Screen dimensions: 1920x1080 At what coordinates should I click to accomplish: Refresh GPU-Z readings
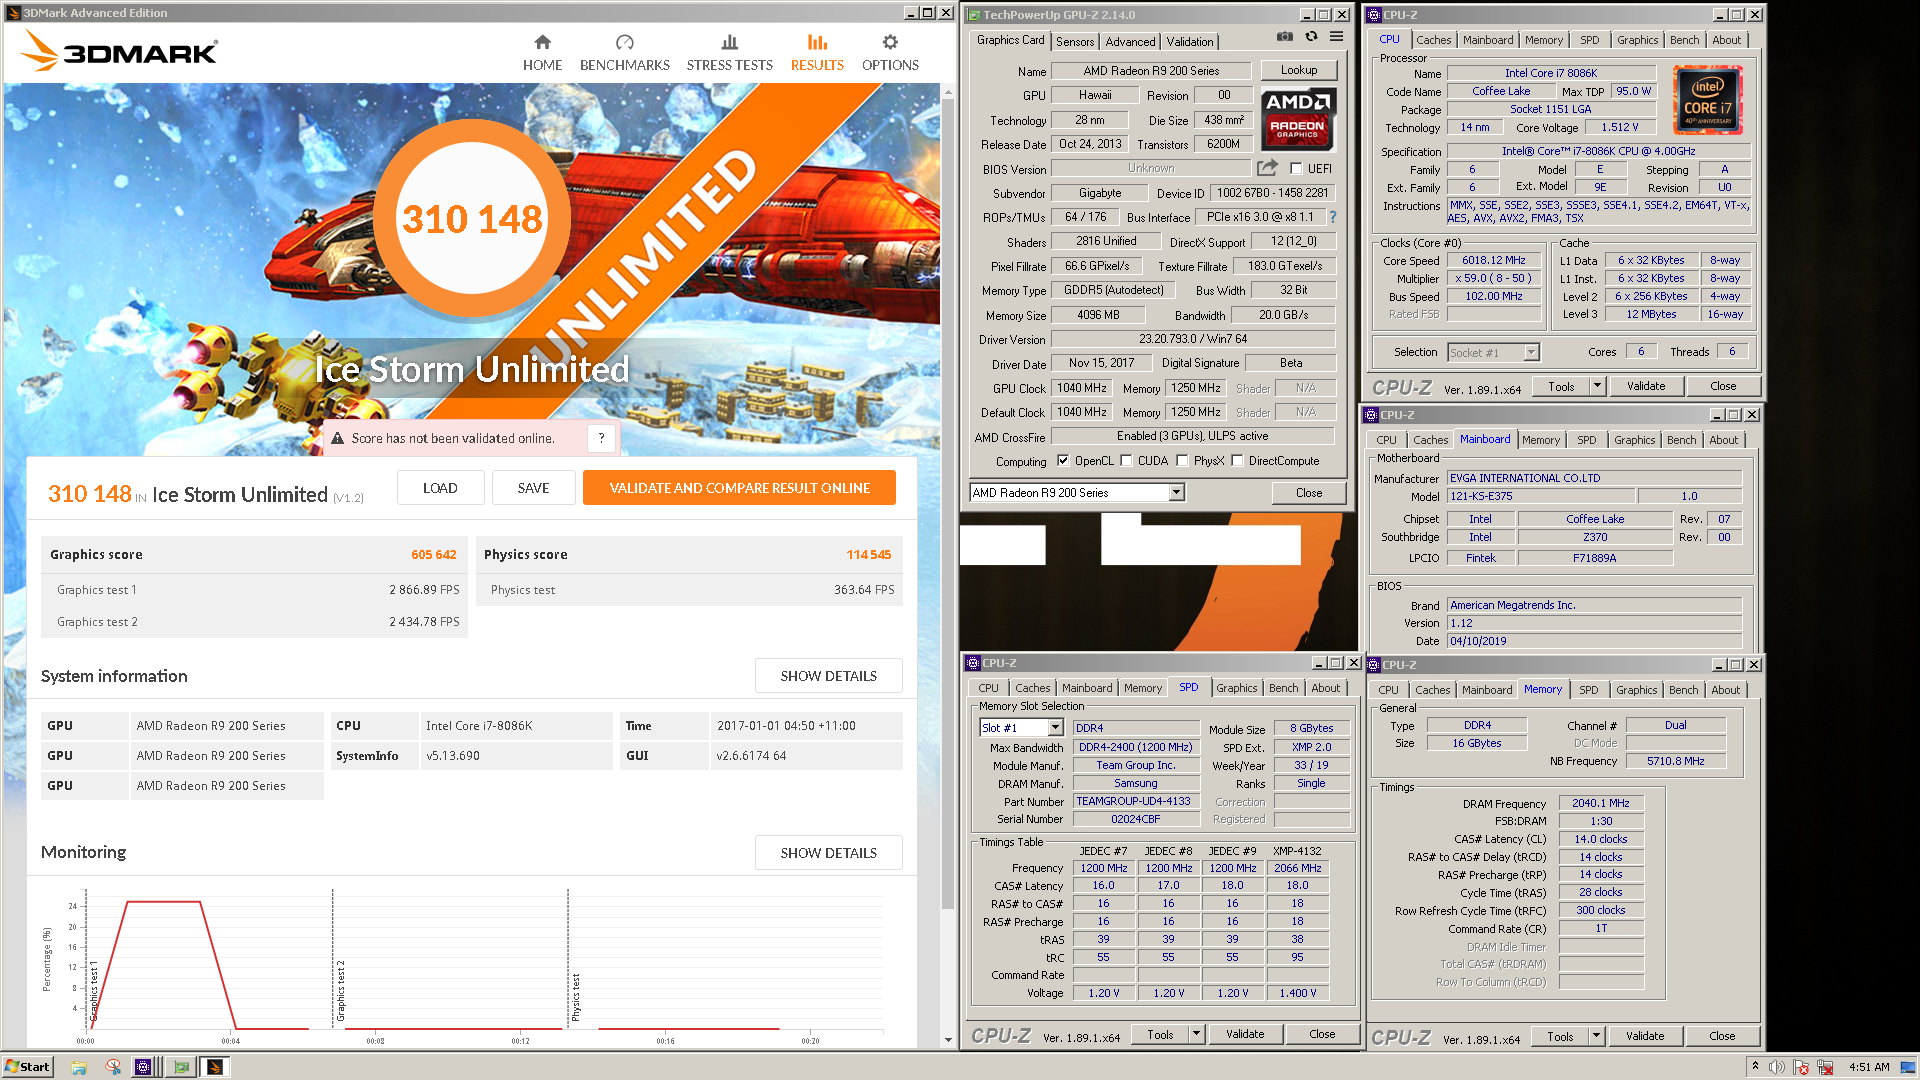1311,37
